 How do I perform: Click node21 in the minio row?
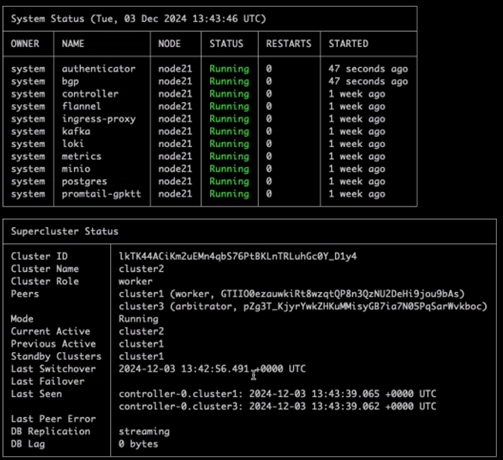175,169
